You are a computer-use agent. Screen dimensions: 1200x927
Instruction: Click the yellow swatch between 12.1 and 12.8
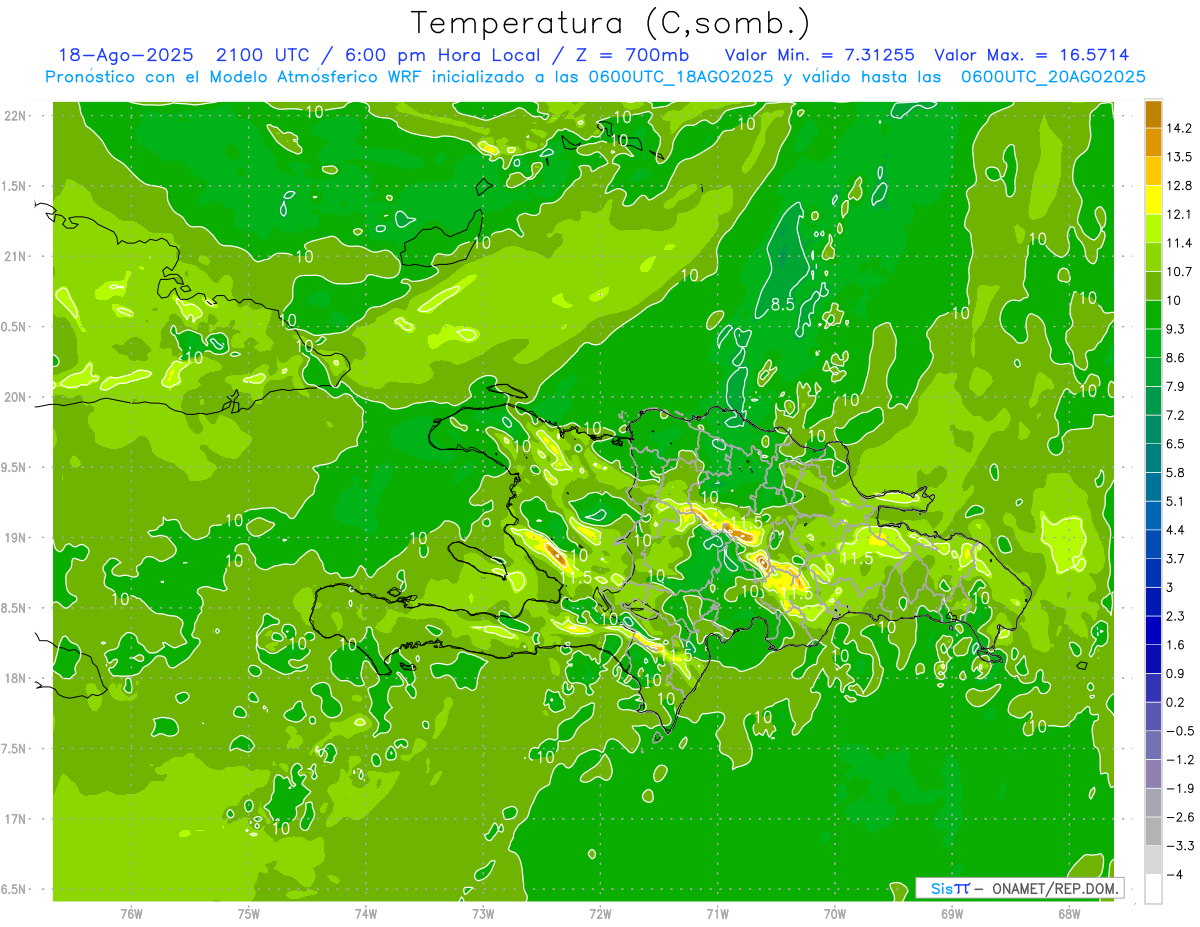pos(1153,200)
